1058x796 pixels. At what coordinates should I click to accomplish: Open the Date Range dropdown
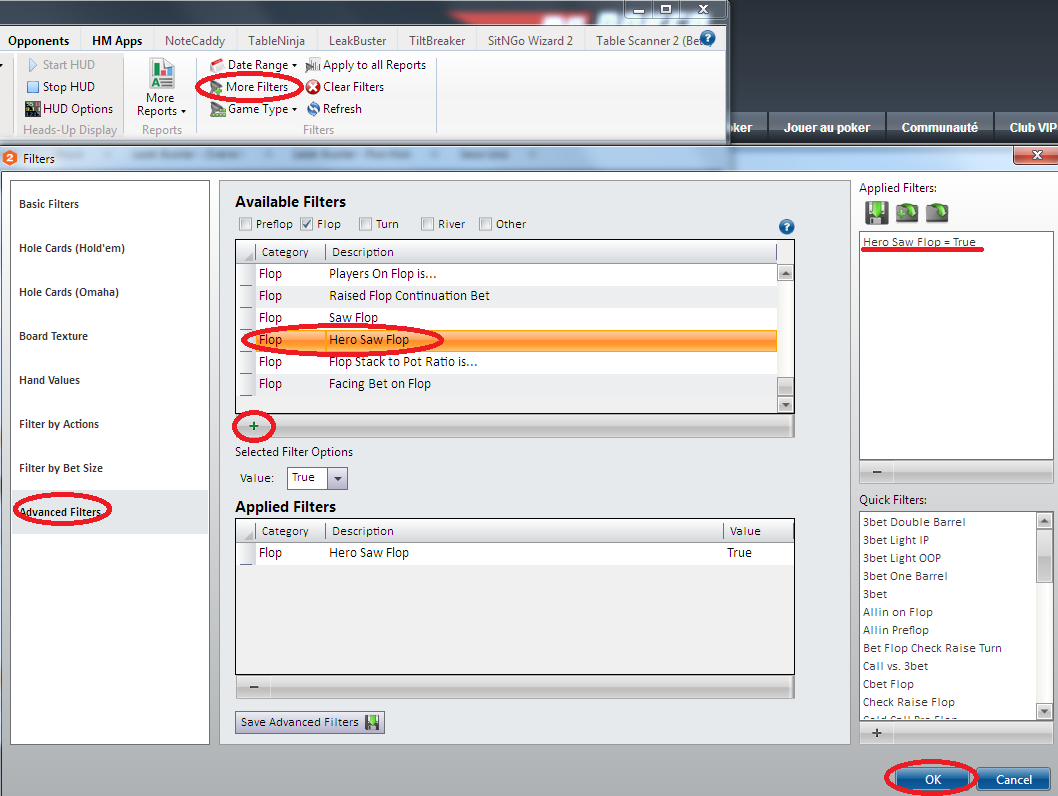pyautogui.click(x=253, y=65)
